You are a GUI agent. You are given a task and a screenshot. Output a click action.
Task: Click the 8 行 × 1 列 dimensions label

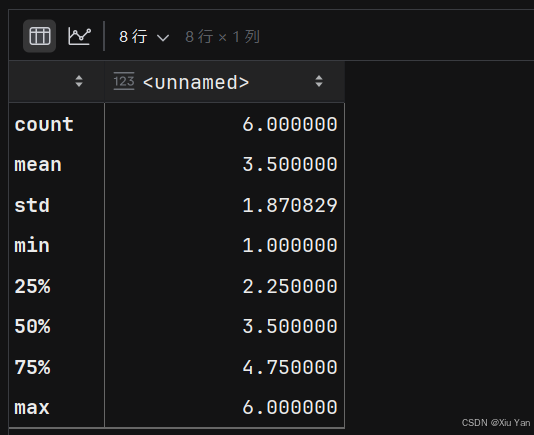pos(222,36)
